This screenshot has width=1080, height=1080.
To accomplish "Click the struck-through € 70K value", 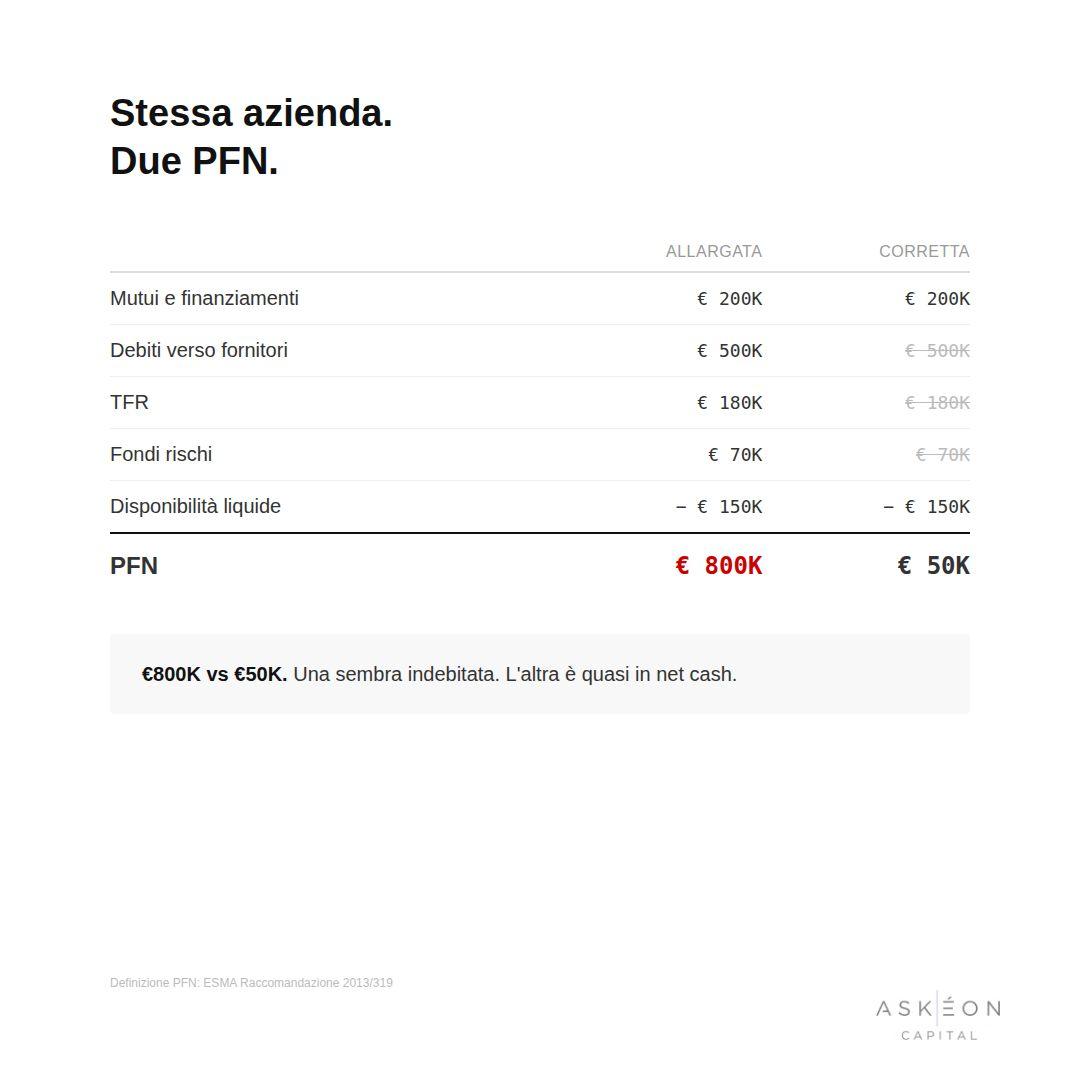I will [x=942, y=455].
